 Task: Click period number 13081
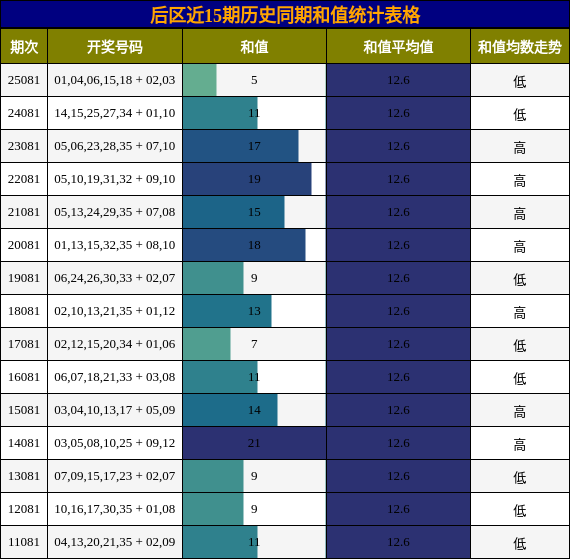[24, 476]
